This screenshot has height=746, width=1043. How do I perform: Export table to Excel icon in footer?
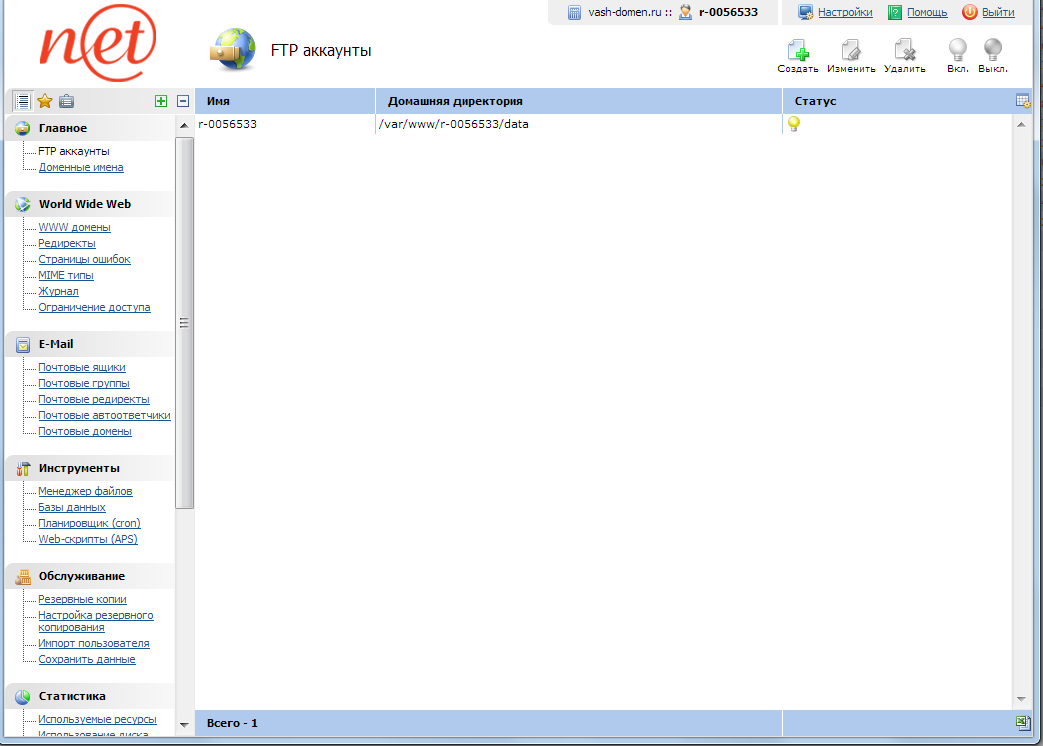[x=1022, y=722]
